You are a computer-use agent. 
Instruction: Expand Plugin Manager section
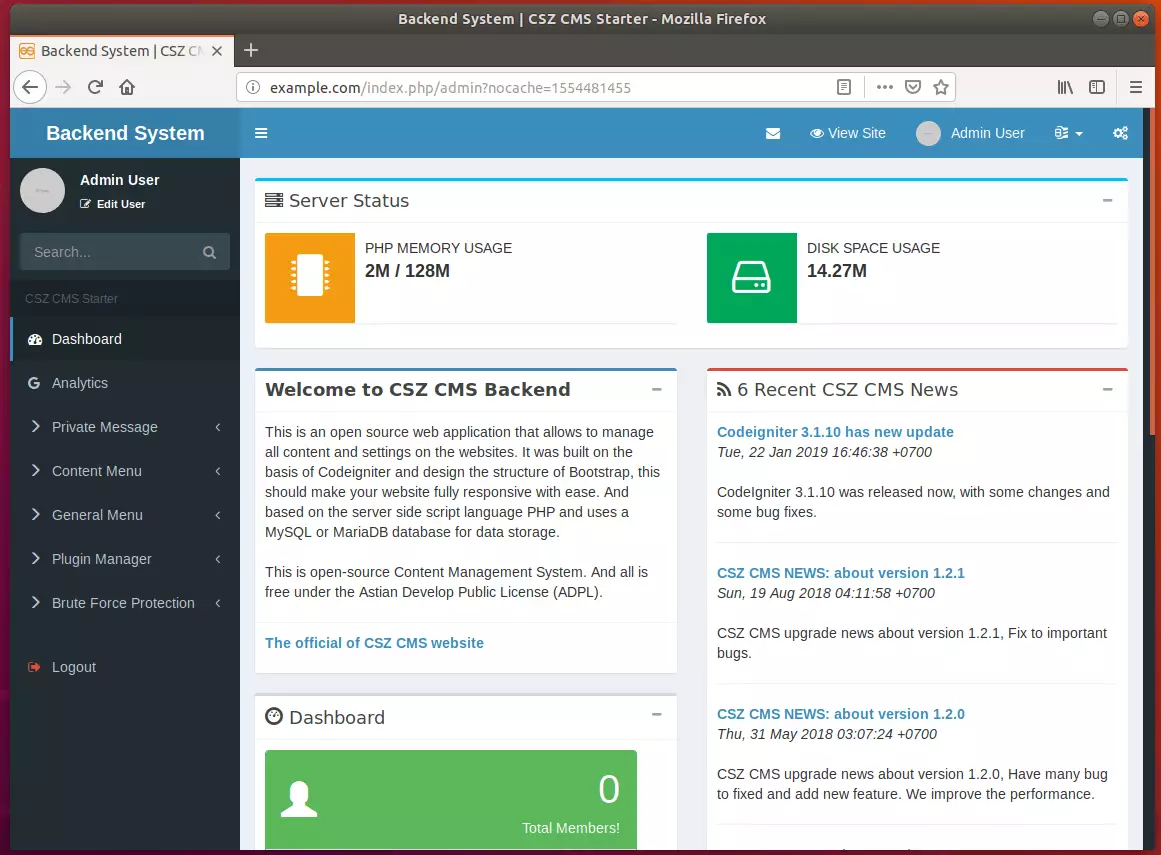tap(124, 559)
